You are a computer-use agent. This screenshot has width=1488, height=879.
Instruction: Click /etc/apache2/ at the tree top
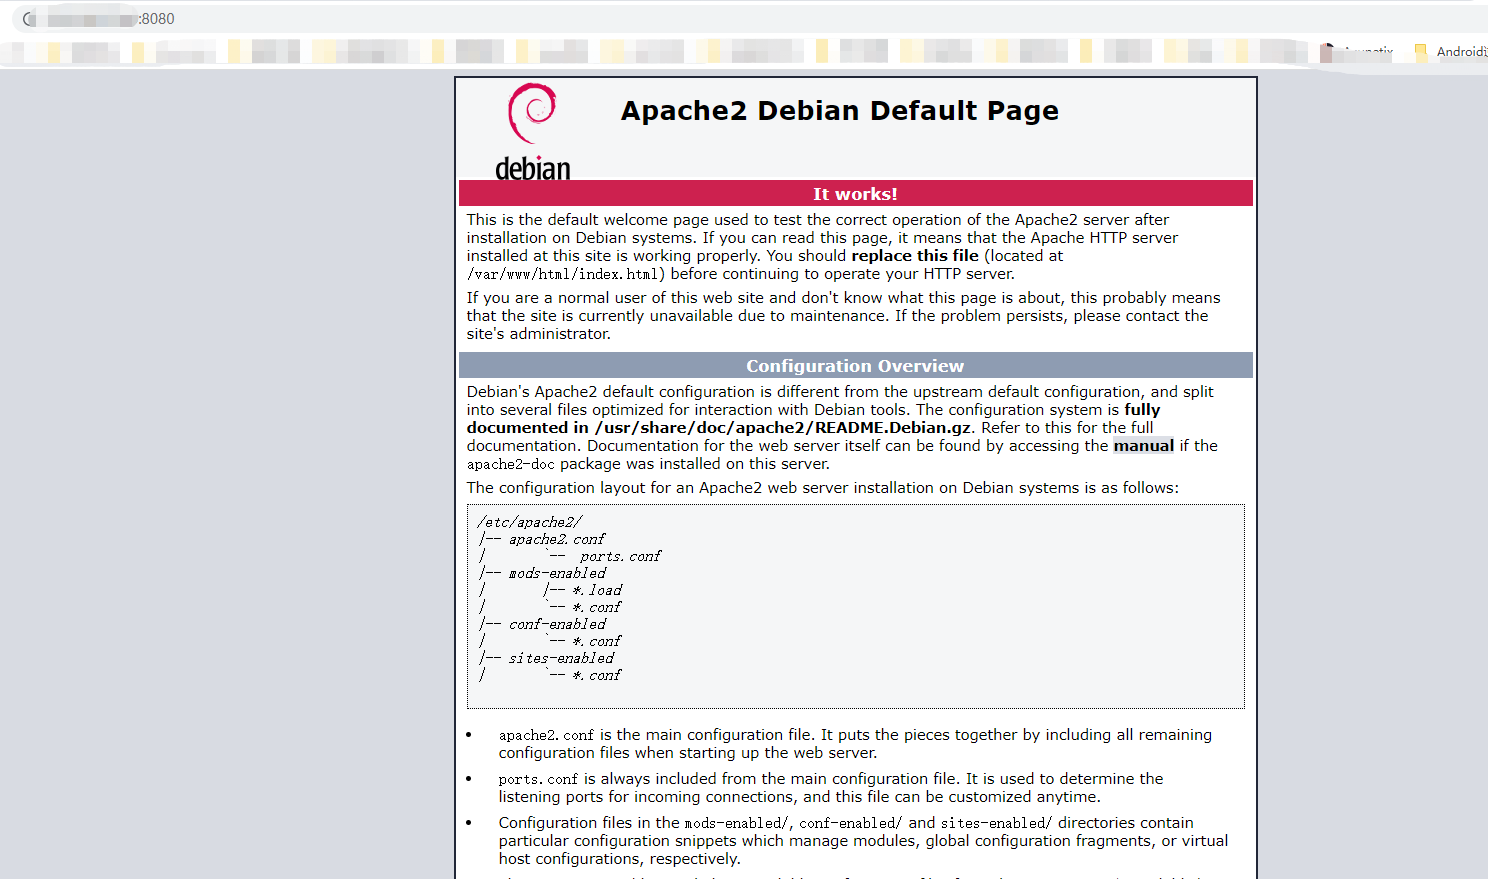pos(529,522)
